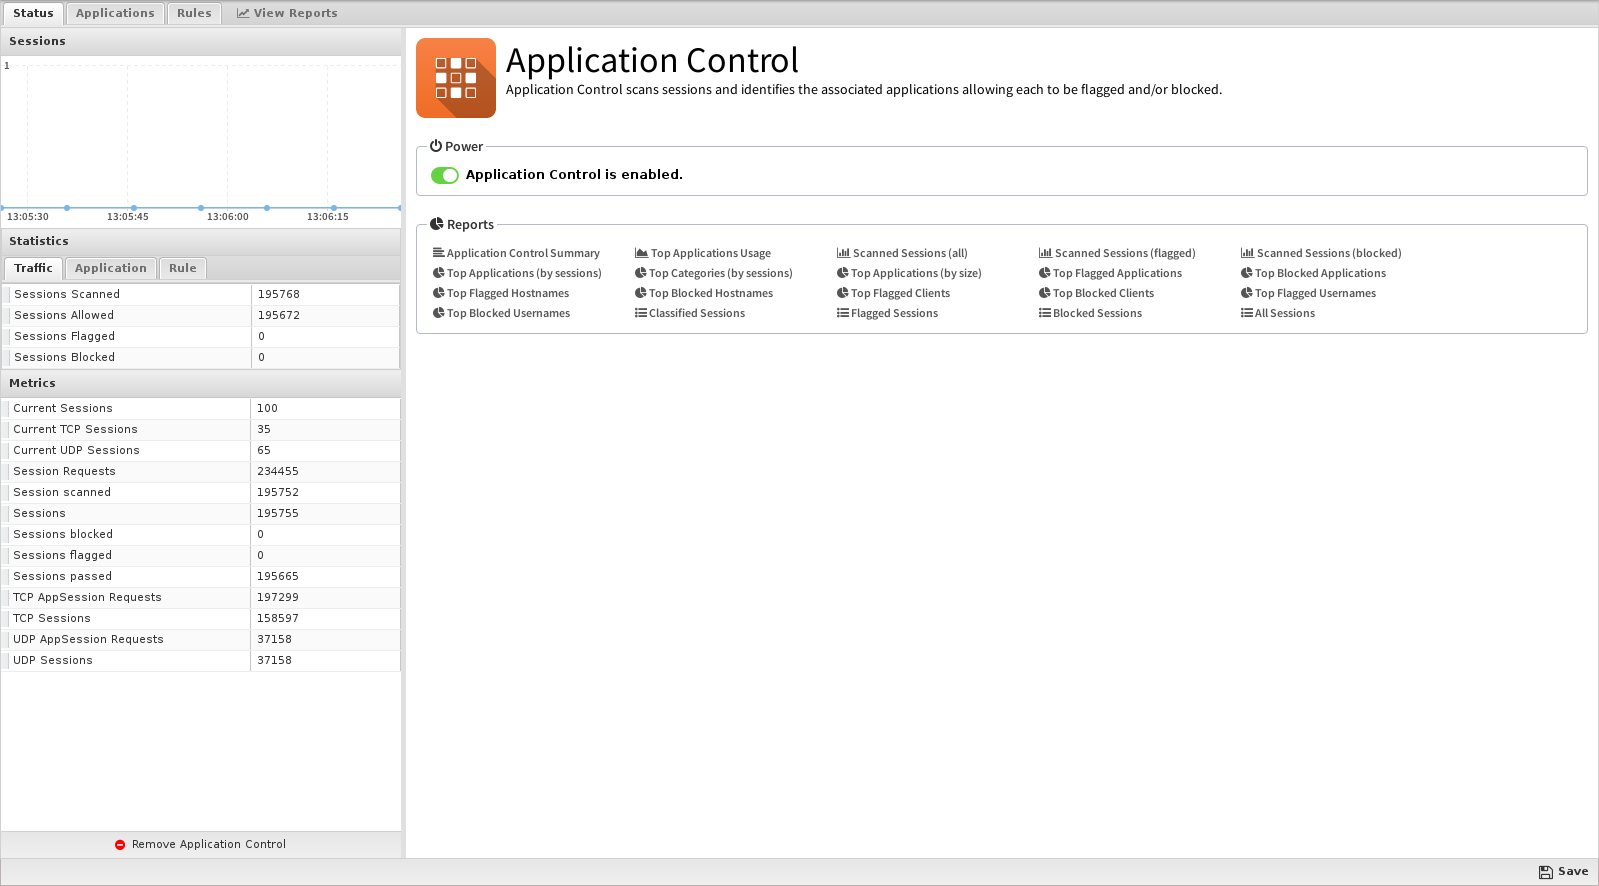The image size is (1599, 886).
Task: Click the pie icon beside Top Flagged Hostnames
Action: coord(438,293)
